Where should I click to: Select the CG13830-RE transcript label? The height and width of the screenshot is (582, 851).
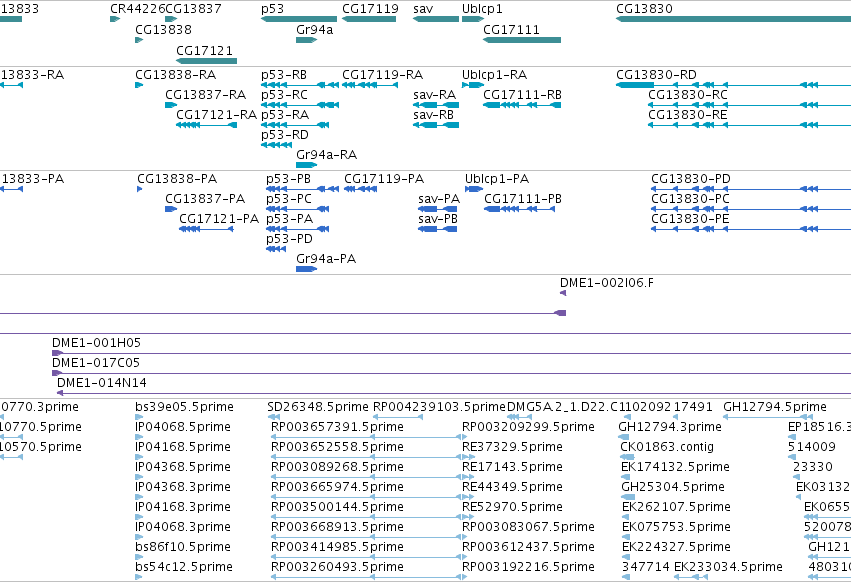click(688, 115)
